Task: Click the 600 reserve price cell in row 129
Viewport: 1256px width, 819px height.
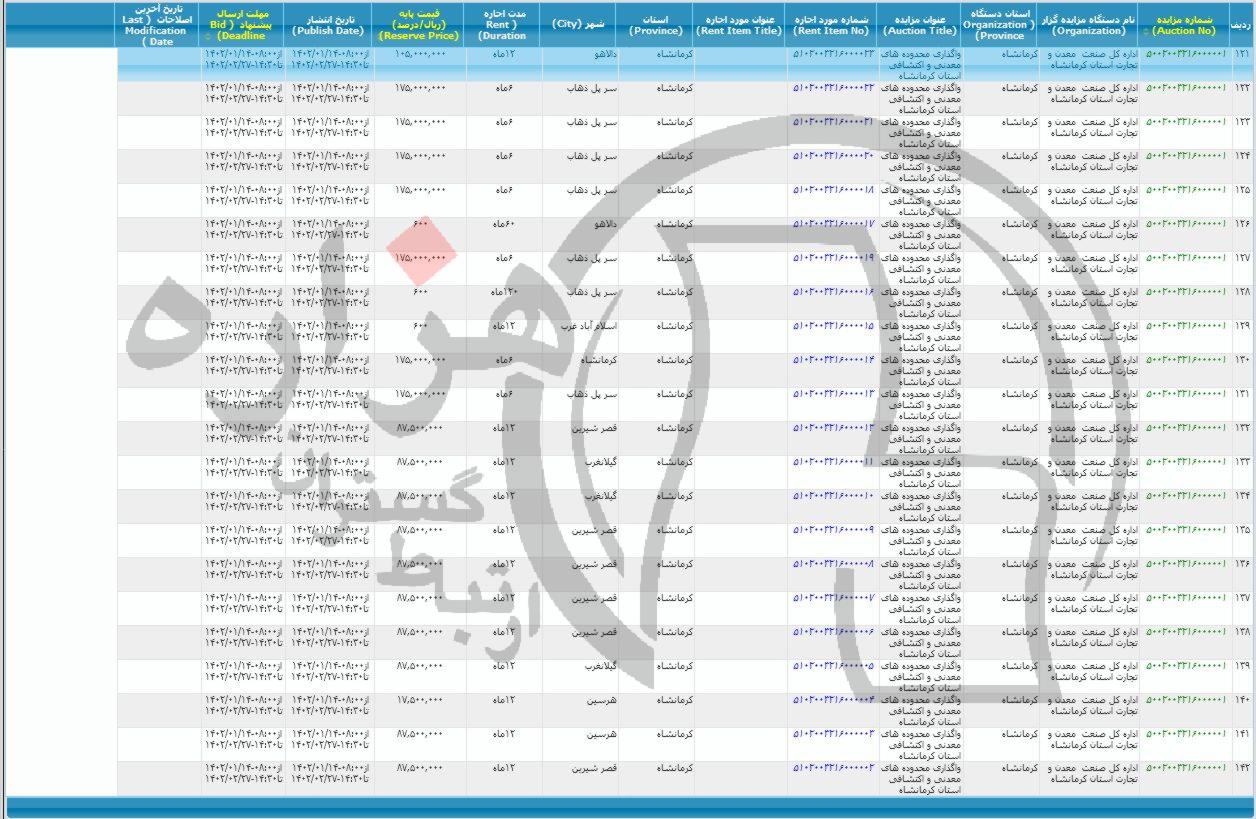Action: click(x=419, y=325)
